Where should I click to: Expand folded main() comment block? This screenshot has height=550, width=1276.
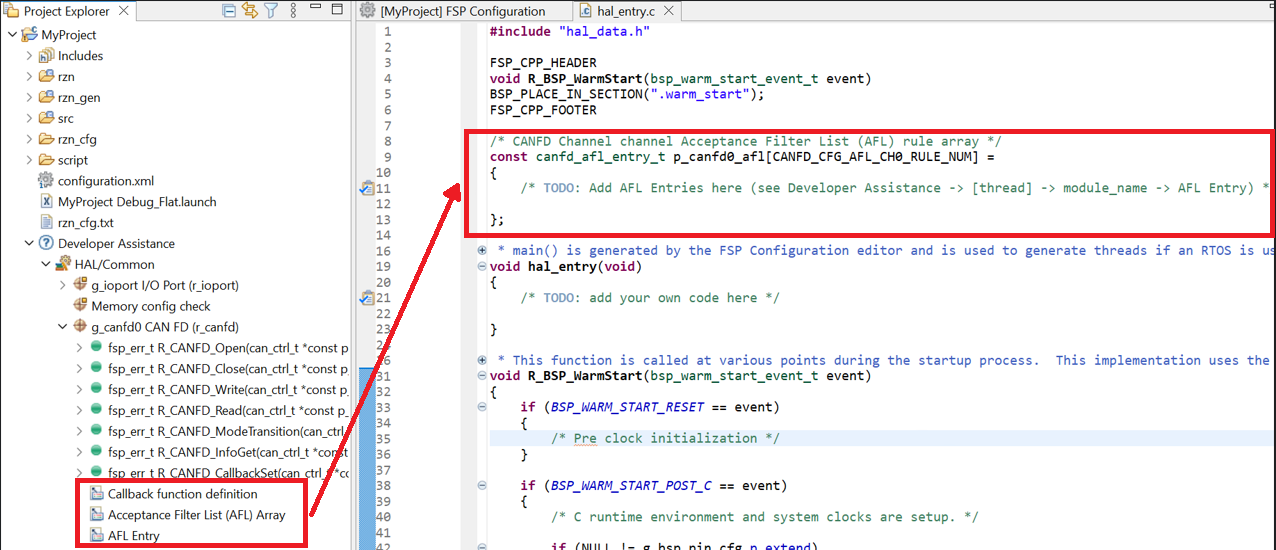coord(482,251)
